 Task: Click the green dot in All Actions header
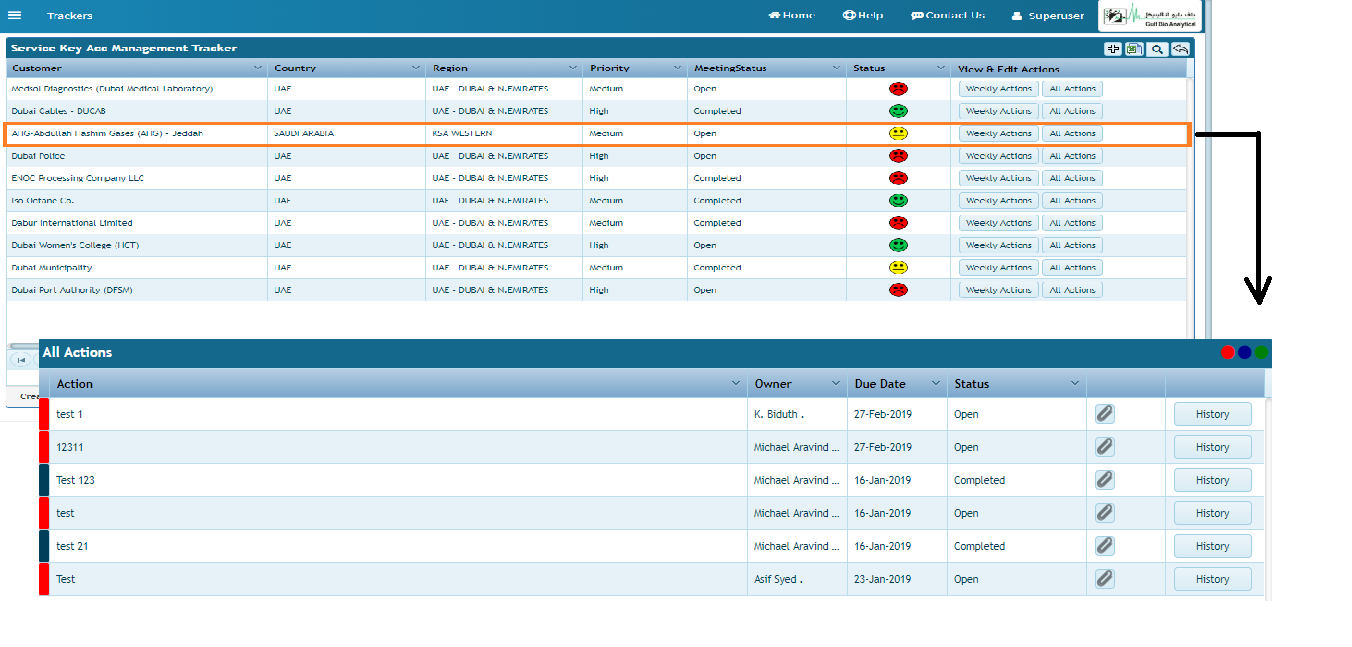(x=1261, y=352)
